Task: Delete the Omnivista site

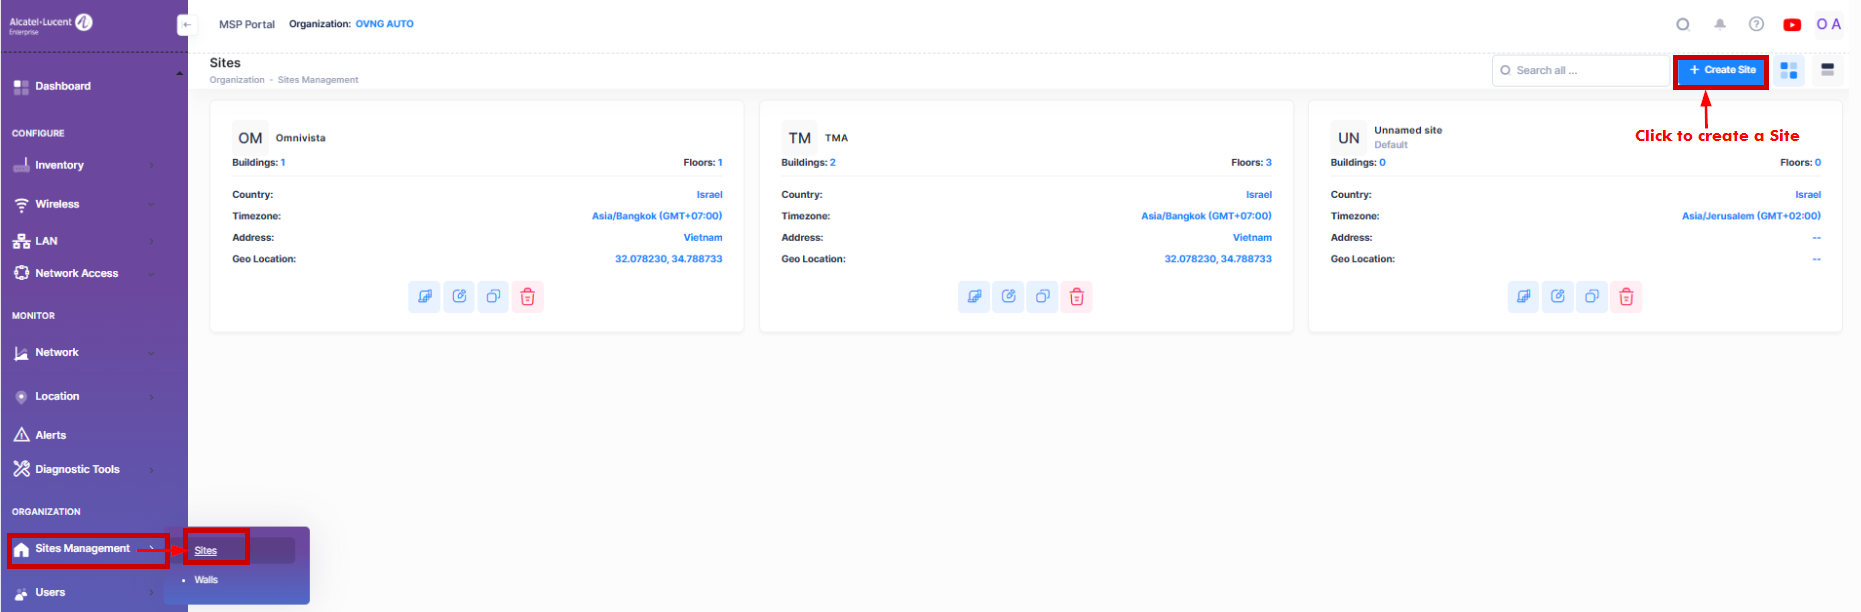Action: pyautogui.click(x=527, y=297)
